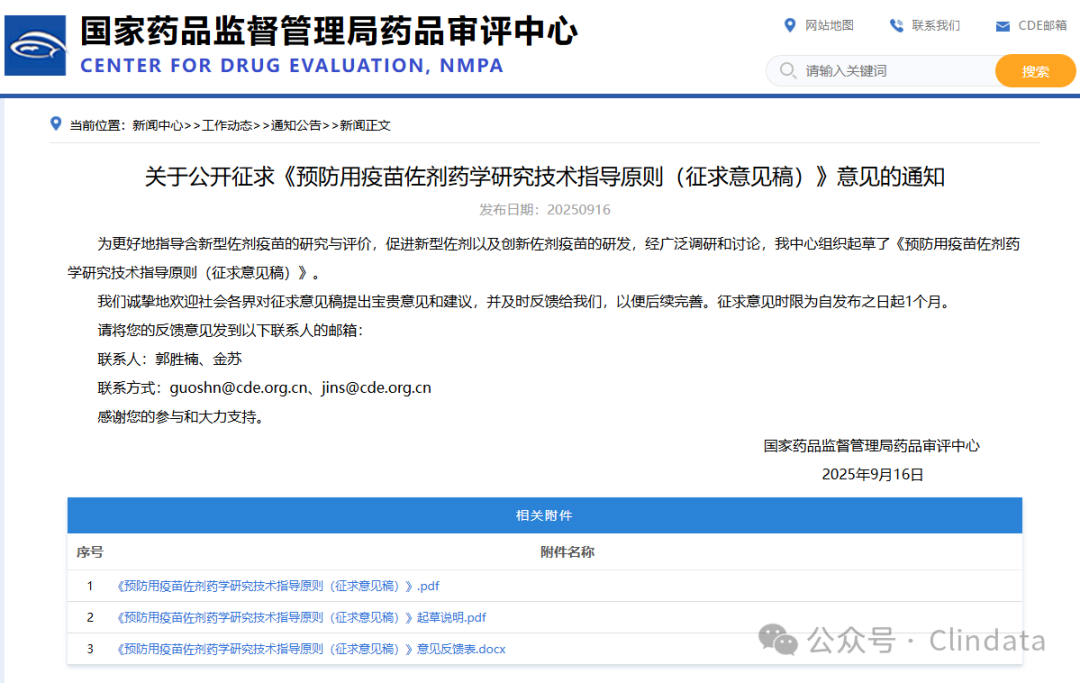This screenshot has height=683, width=1080.
Task: Open attachment 1 征求意见稿 .pdf
Action: click(276, 586)
